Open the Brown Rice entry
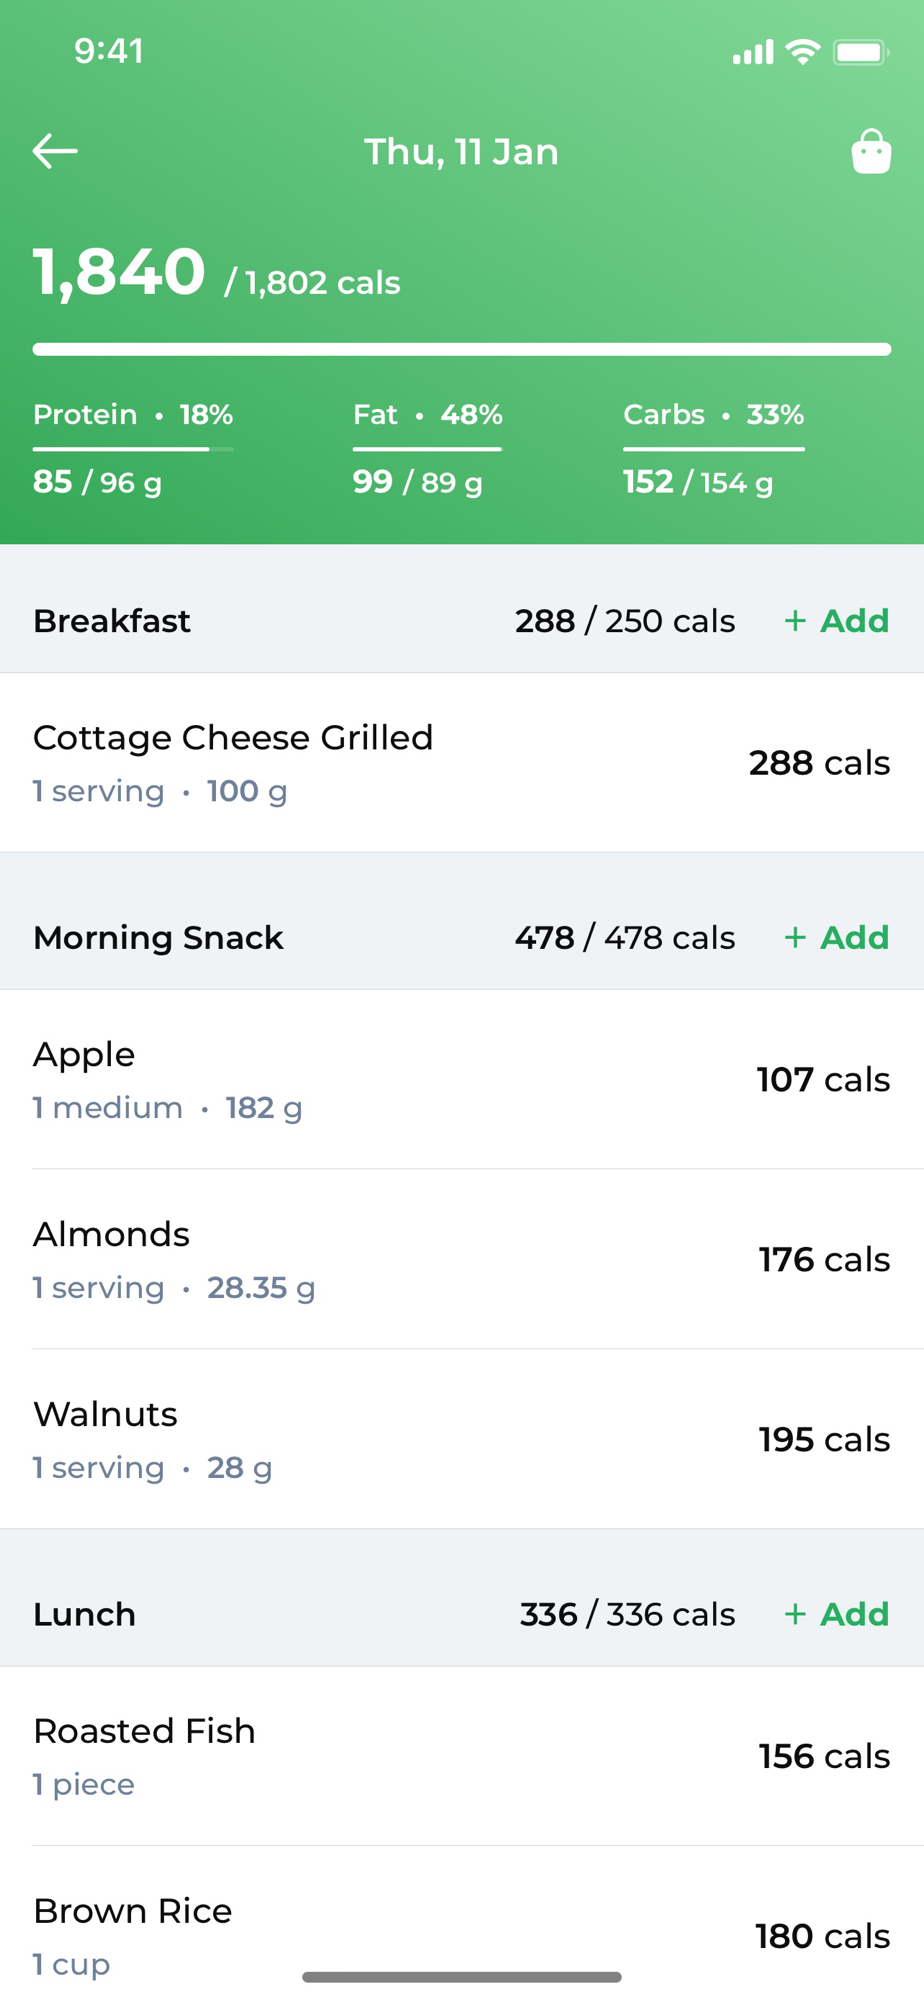The height and width of the screenshot is (2000, 924). [x=461, y=1936]
